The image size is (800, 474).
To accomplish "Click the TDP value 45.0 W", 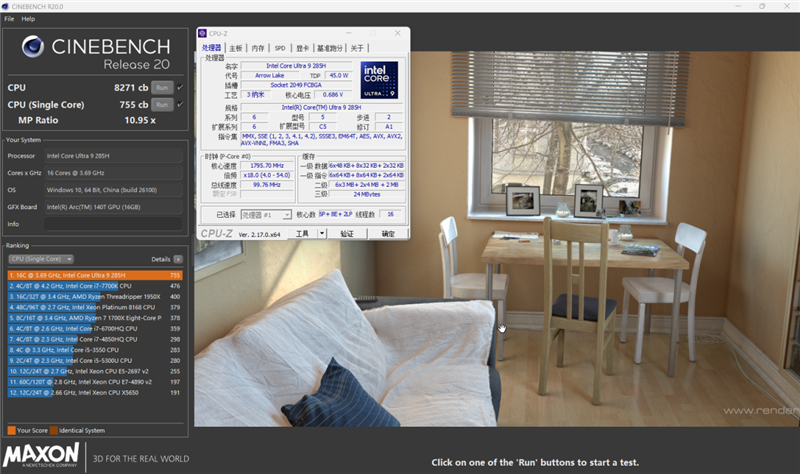I will click(x=339, y=76).
